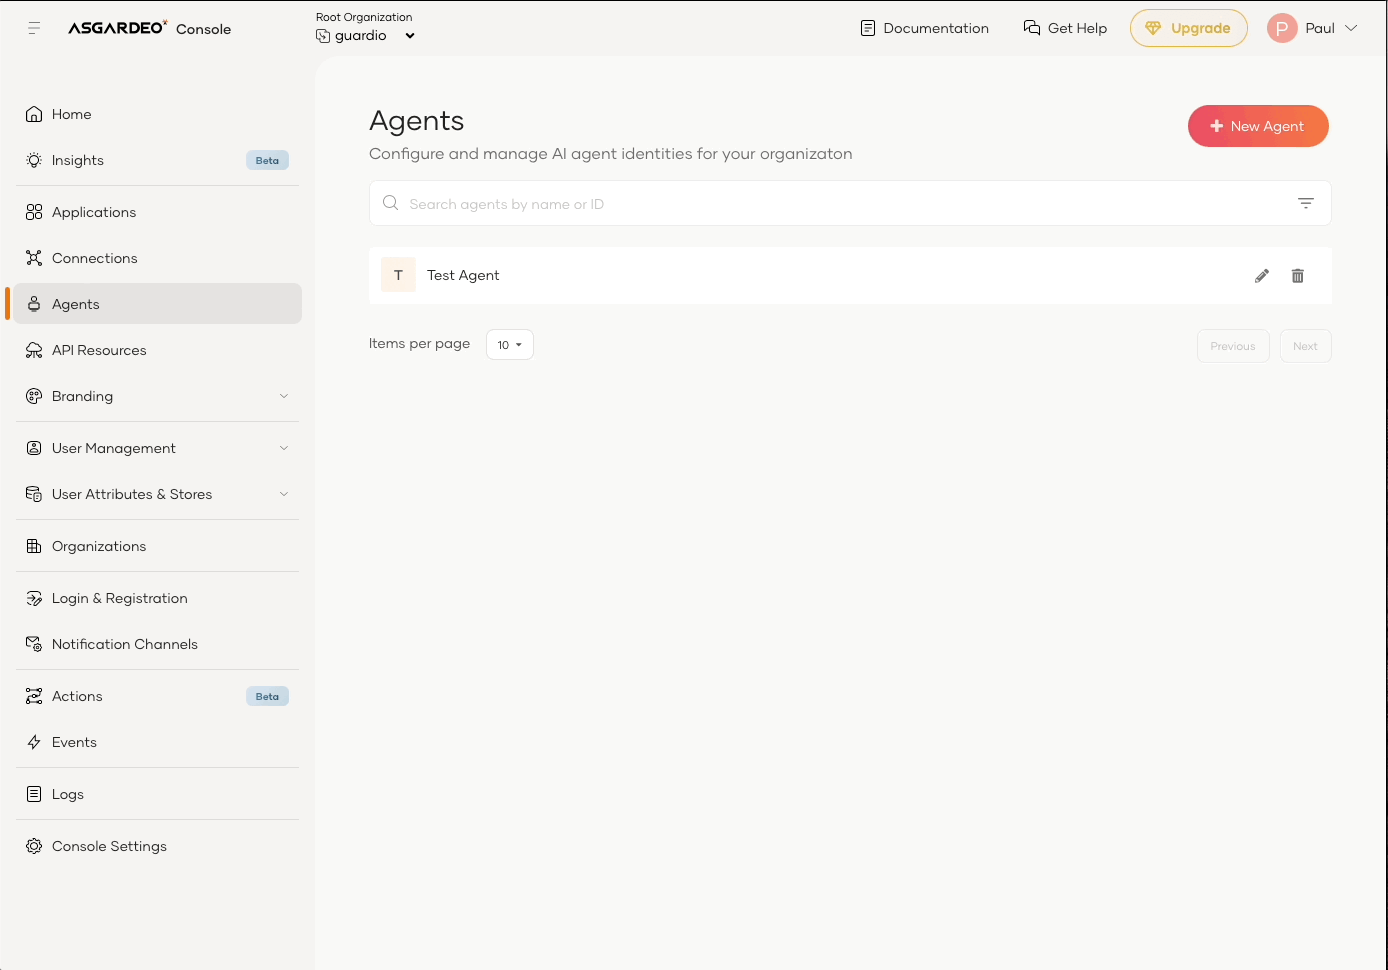This screenshot has width=1388, height=970.
Task: Click the Console Settings gear icon
Action: tap(34, 846)
